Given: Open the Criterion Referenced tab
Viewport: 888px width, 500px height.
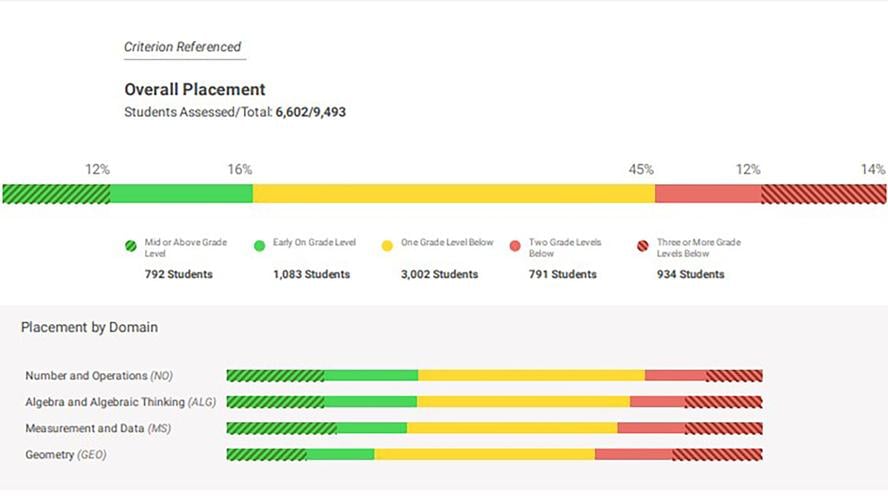Looking at the screenshot, I should [182, 47].
